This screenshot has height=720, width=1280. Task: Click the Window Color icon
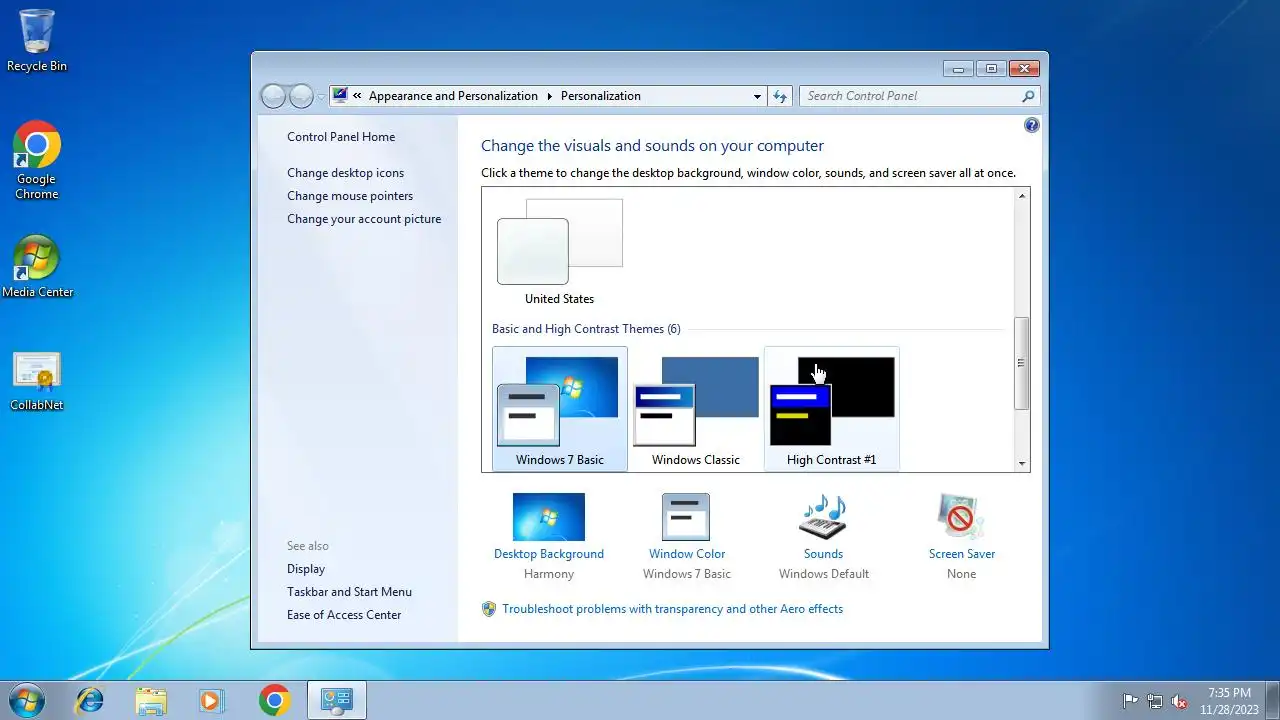(686, 517)
